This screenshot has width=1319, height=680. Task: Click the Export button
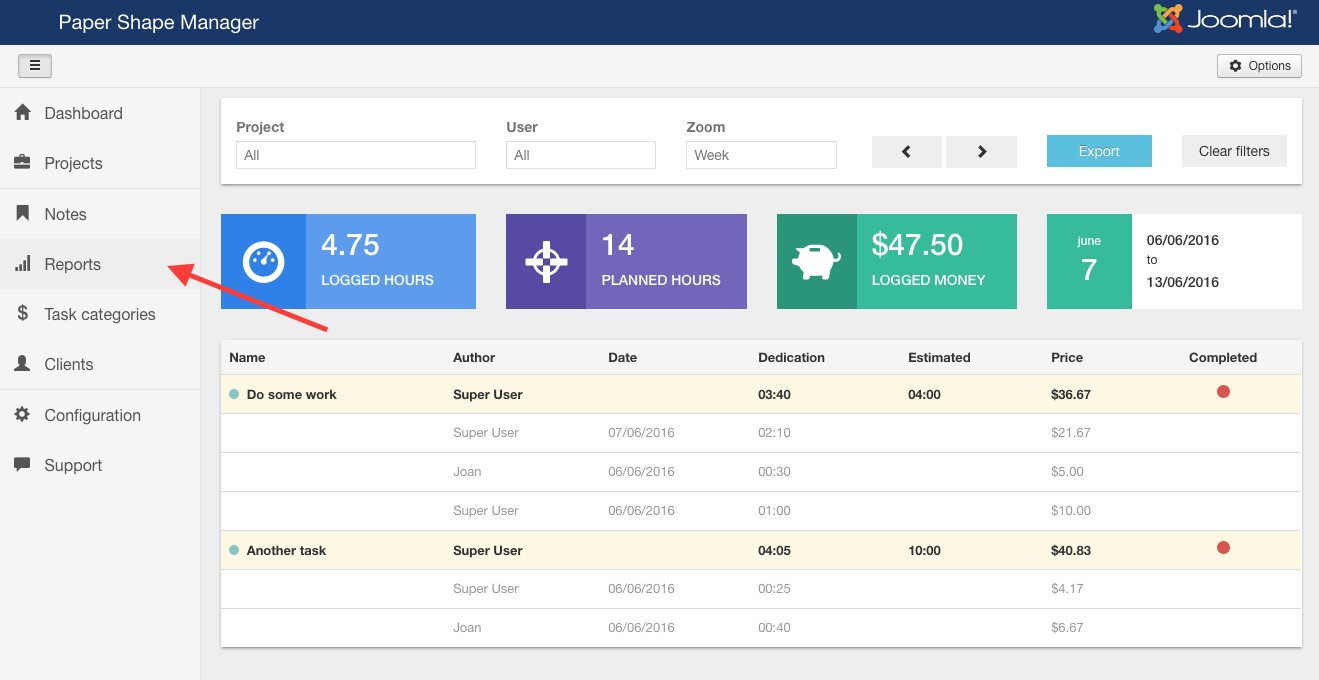(1099, 151)
